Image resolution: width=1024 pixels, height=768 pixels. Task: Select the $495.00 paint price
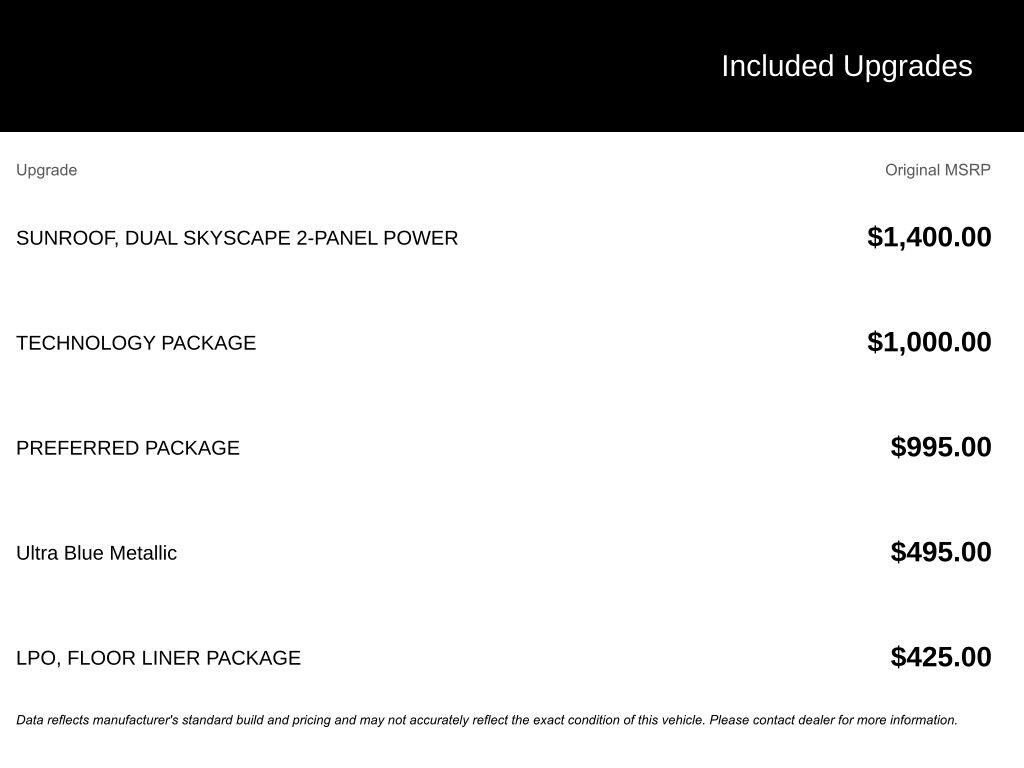(941, 552)
